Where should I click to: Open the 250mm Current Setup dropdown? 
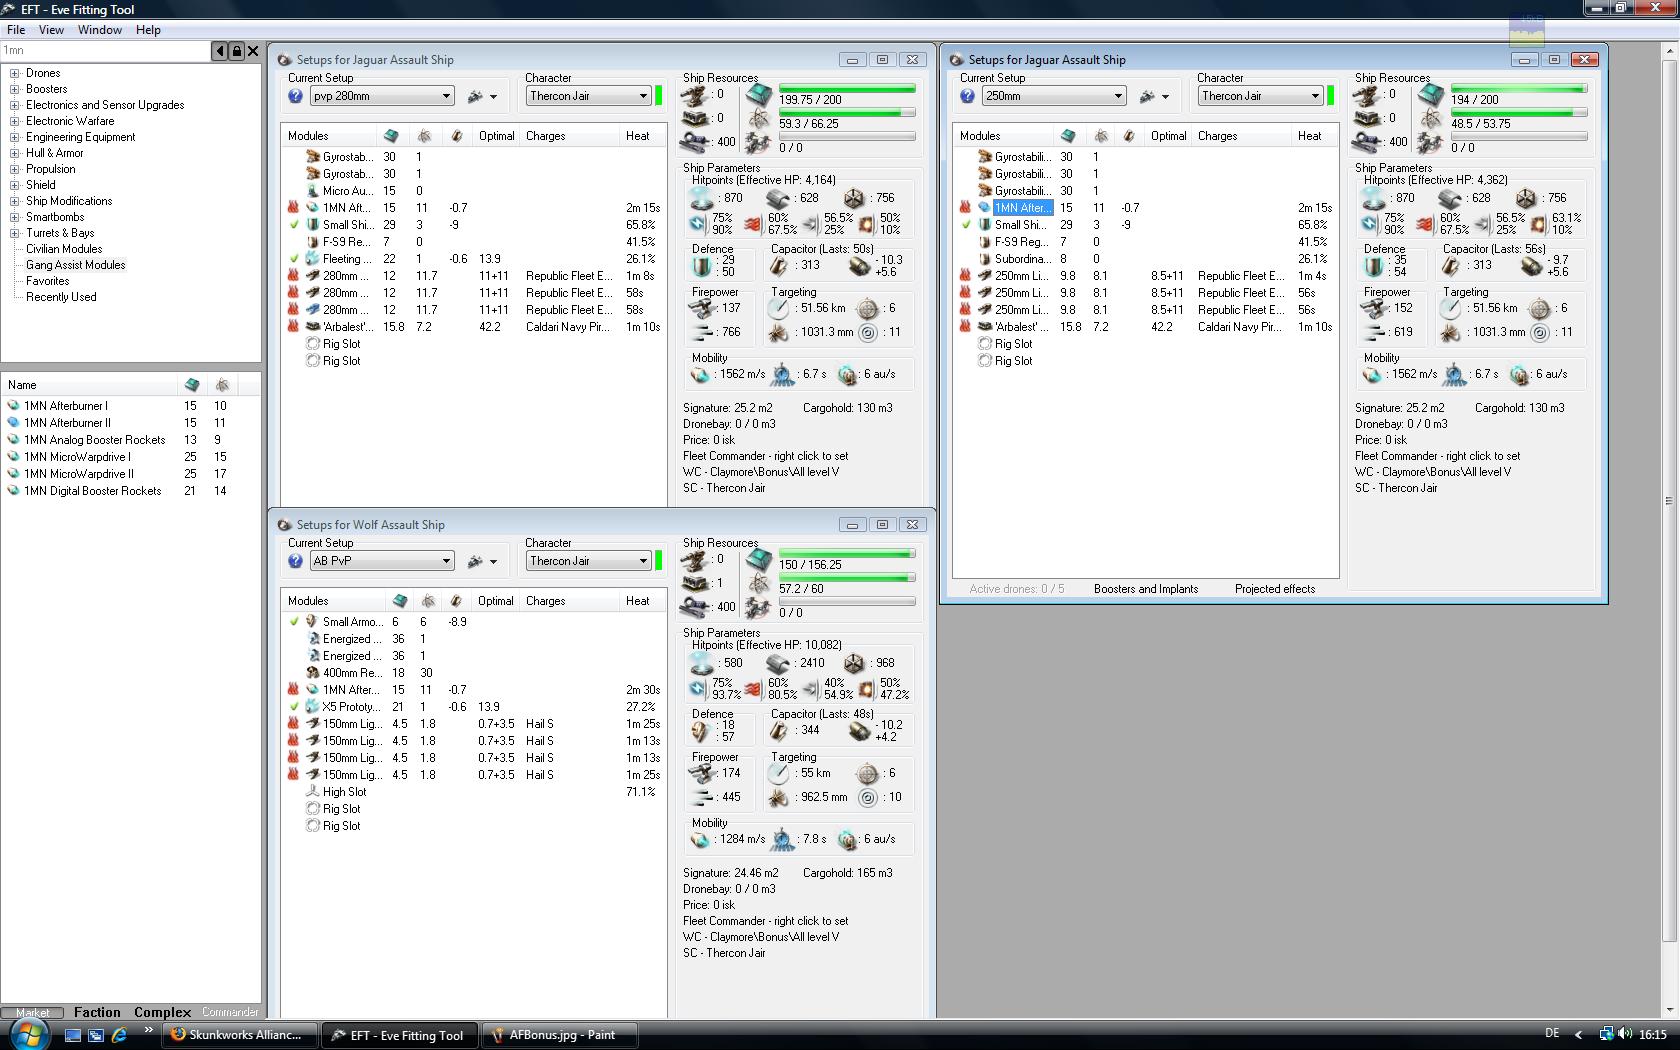click(x=1054, y=96)
